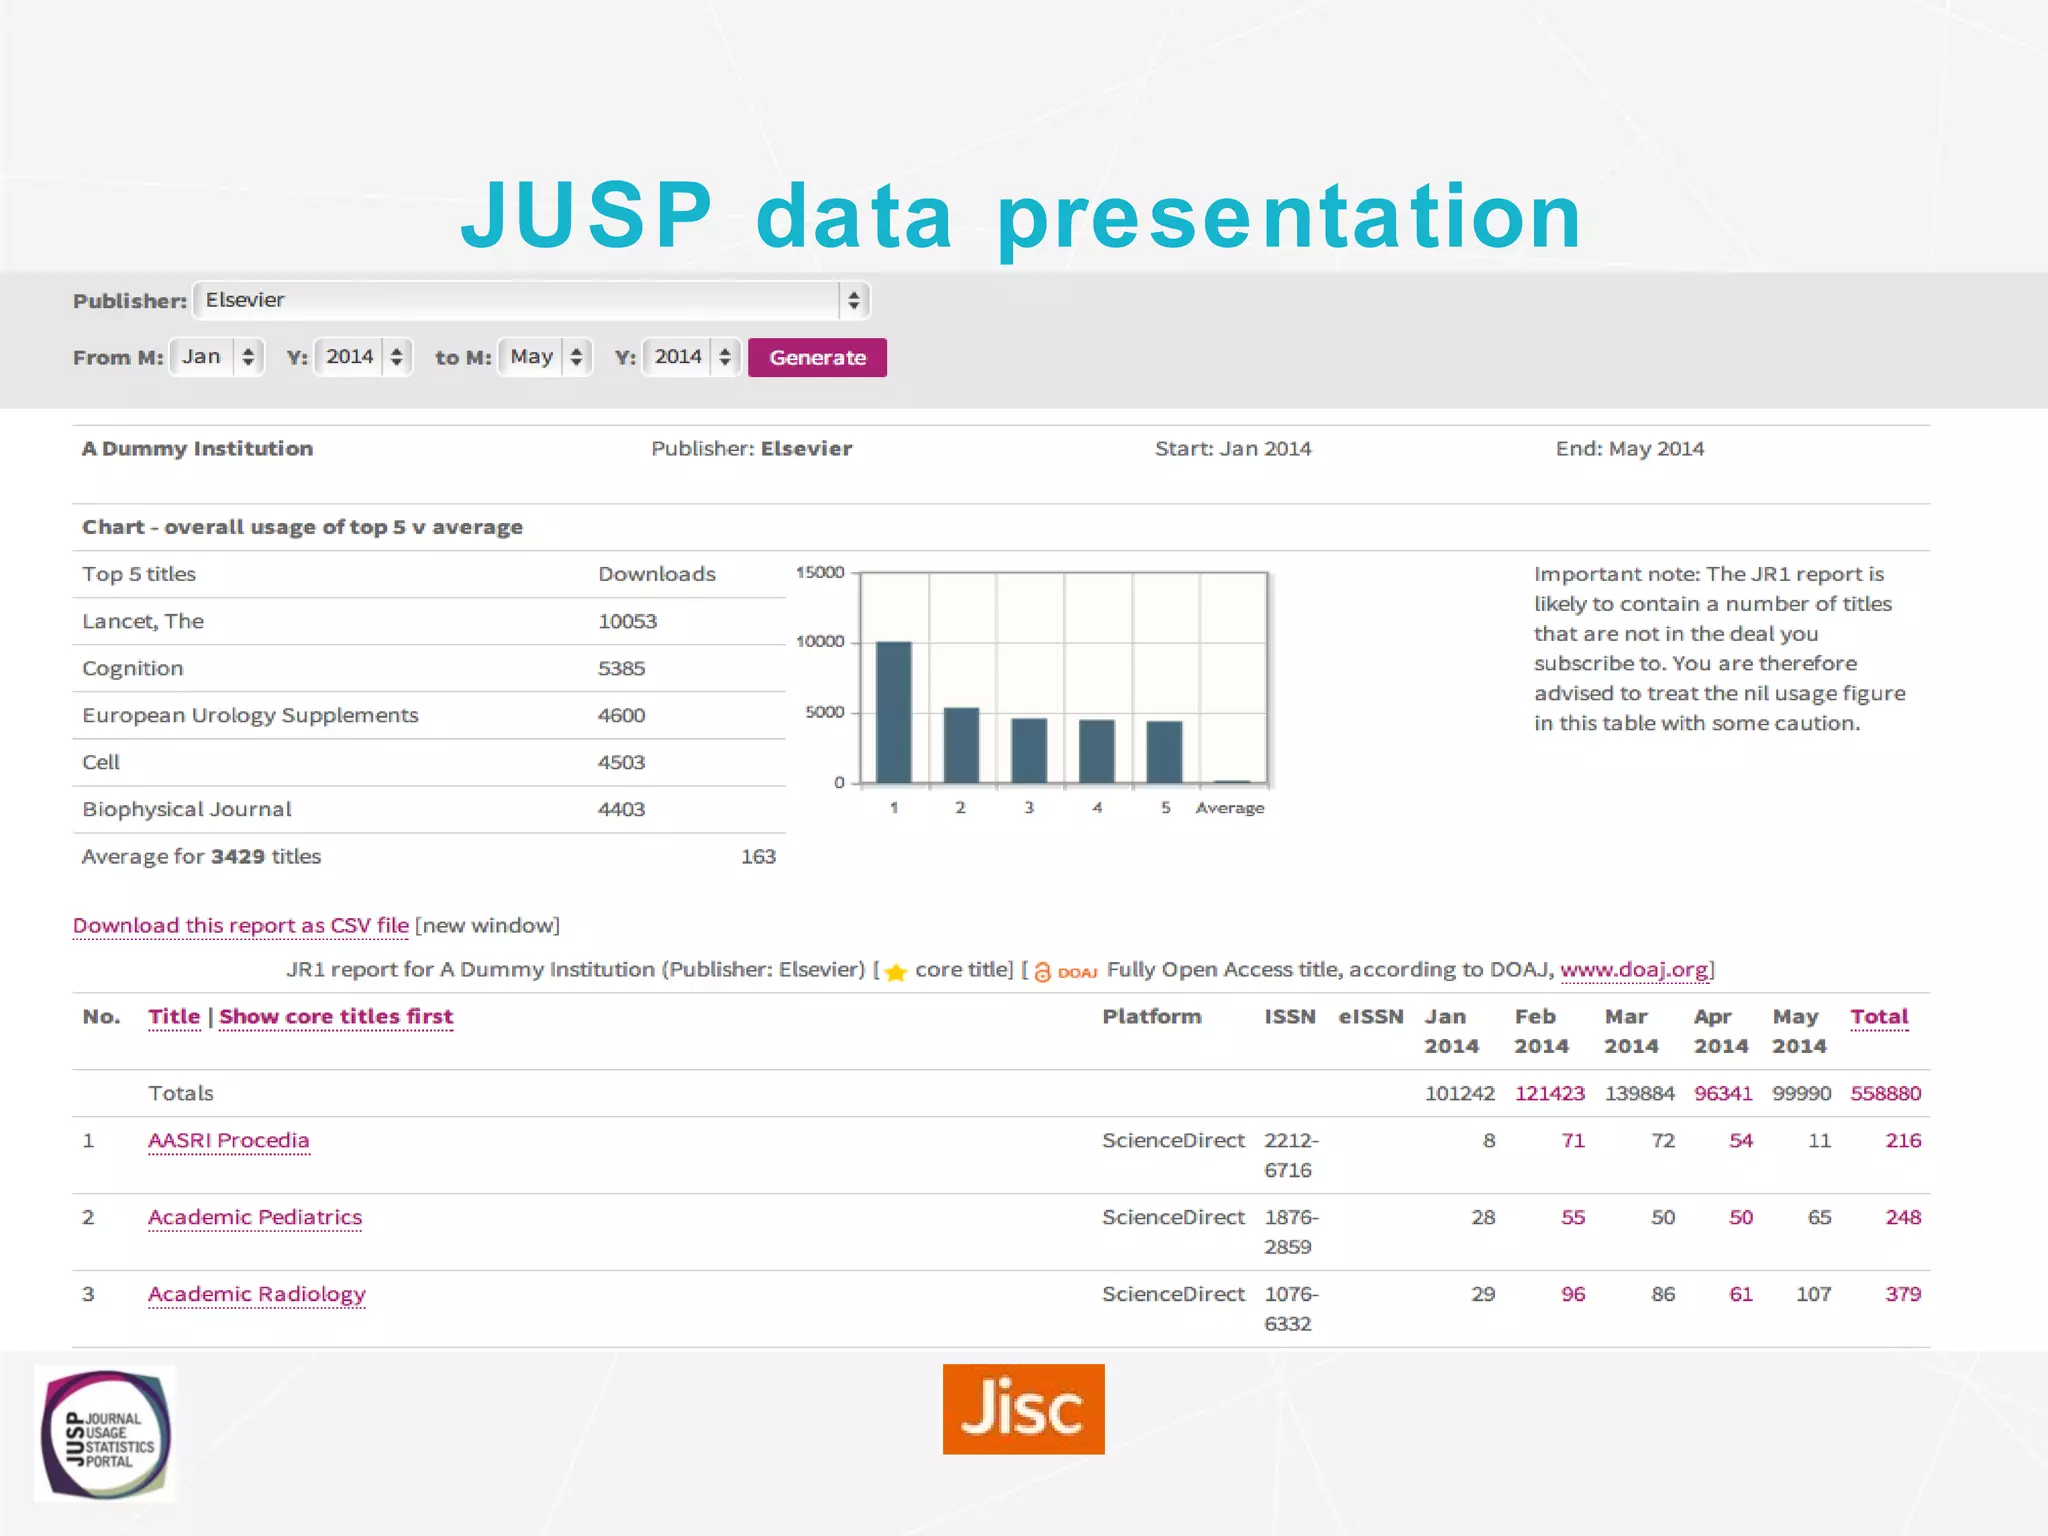Open the Academic Pediatrics title link
Image resolution: width=2048 pixels, height=1536 pixels.
point(255,1218)
